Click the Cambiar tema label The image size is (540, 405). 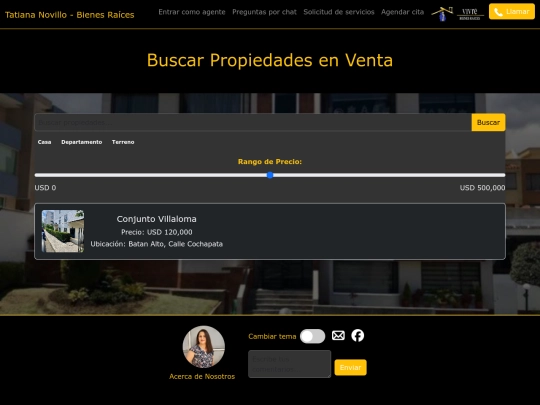click(x=272, y=336)
